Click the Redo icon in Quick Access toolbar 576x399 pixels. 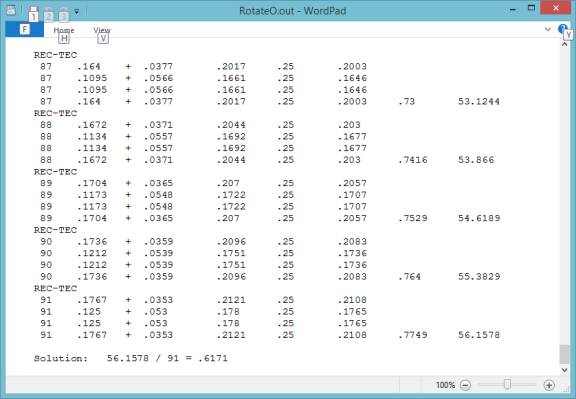(x=64, y=14)
